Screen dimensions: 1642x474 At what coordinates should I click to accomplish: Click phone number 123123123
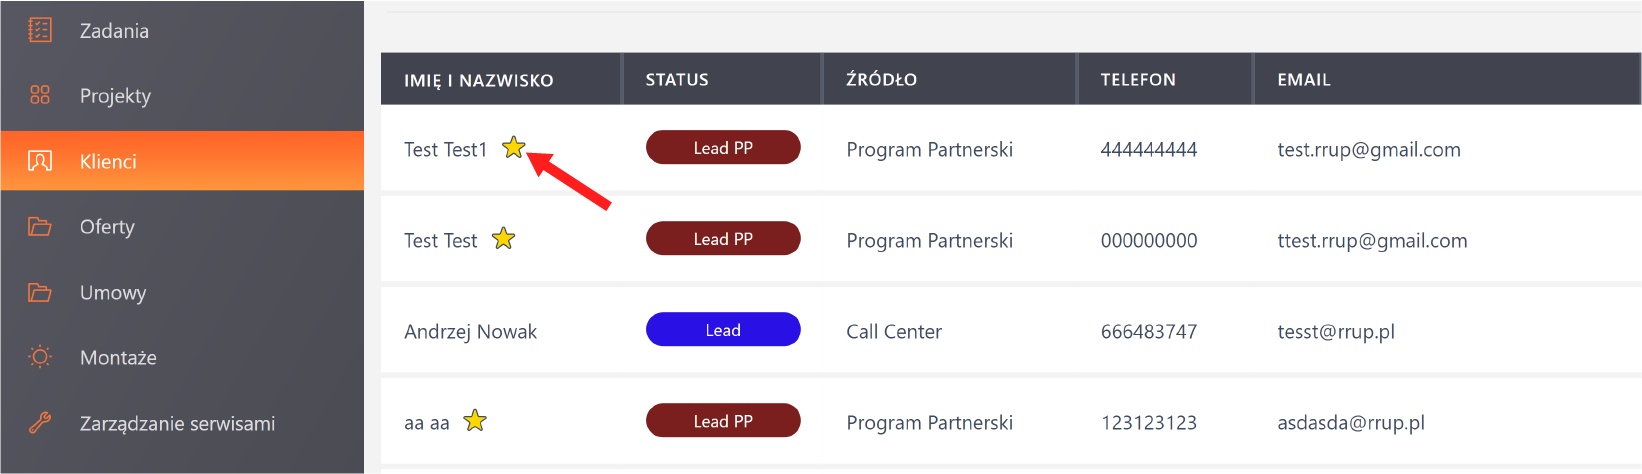(1148, 423)
